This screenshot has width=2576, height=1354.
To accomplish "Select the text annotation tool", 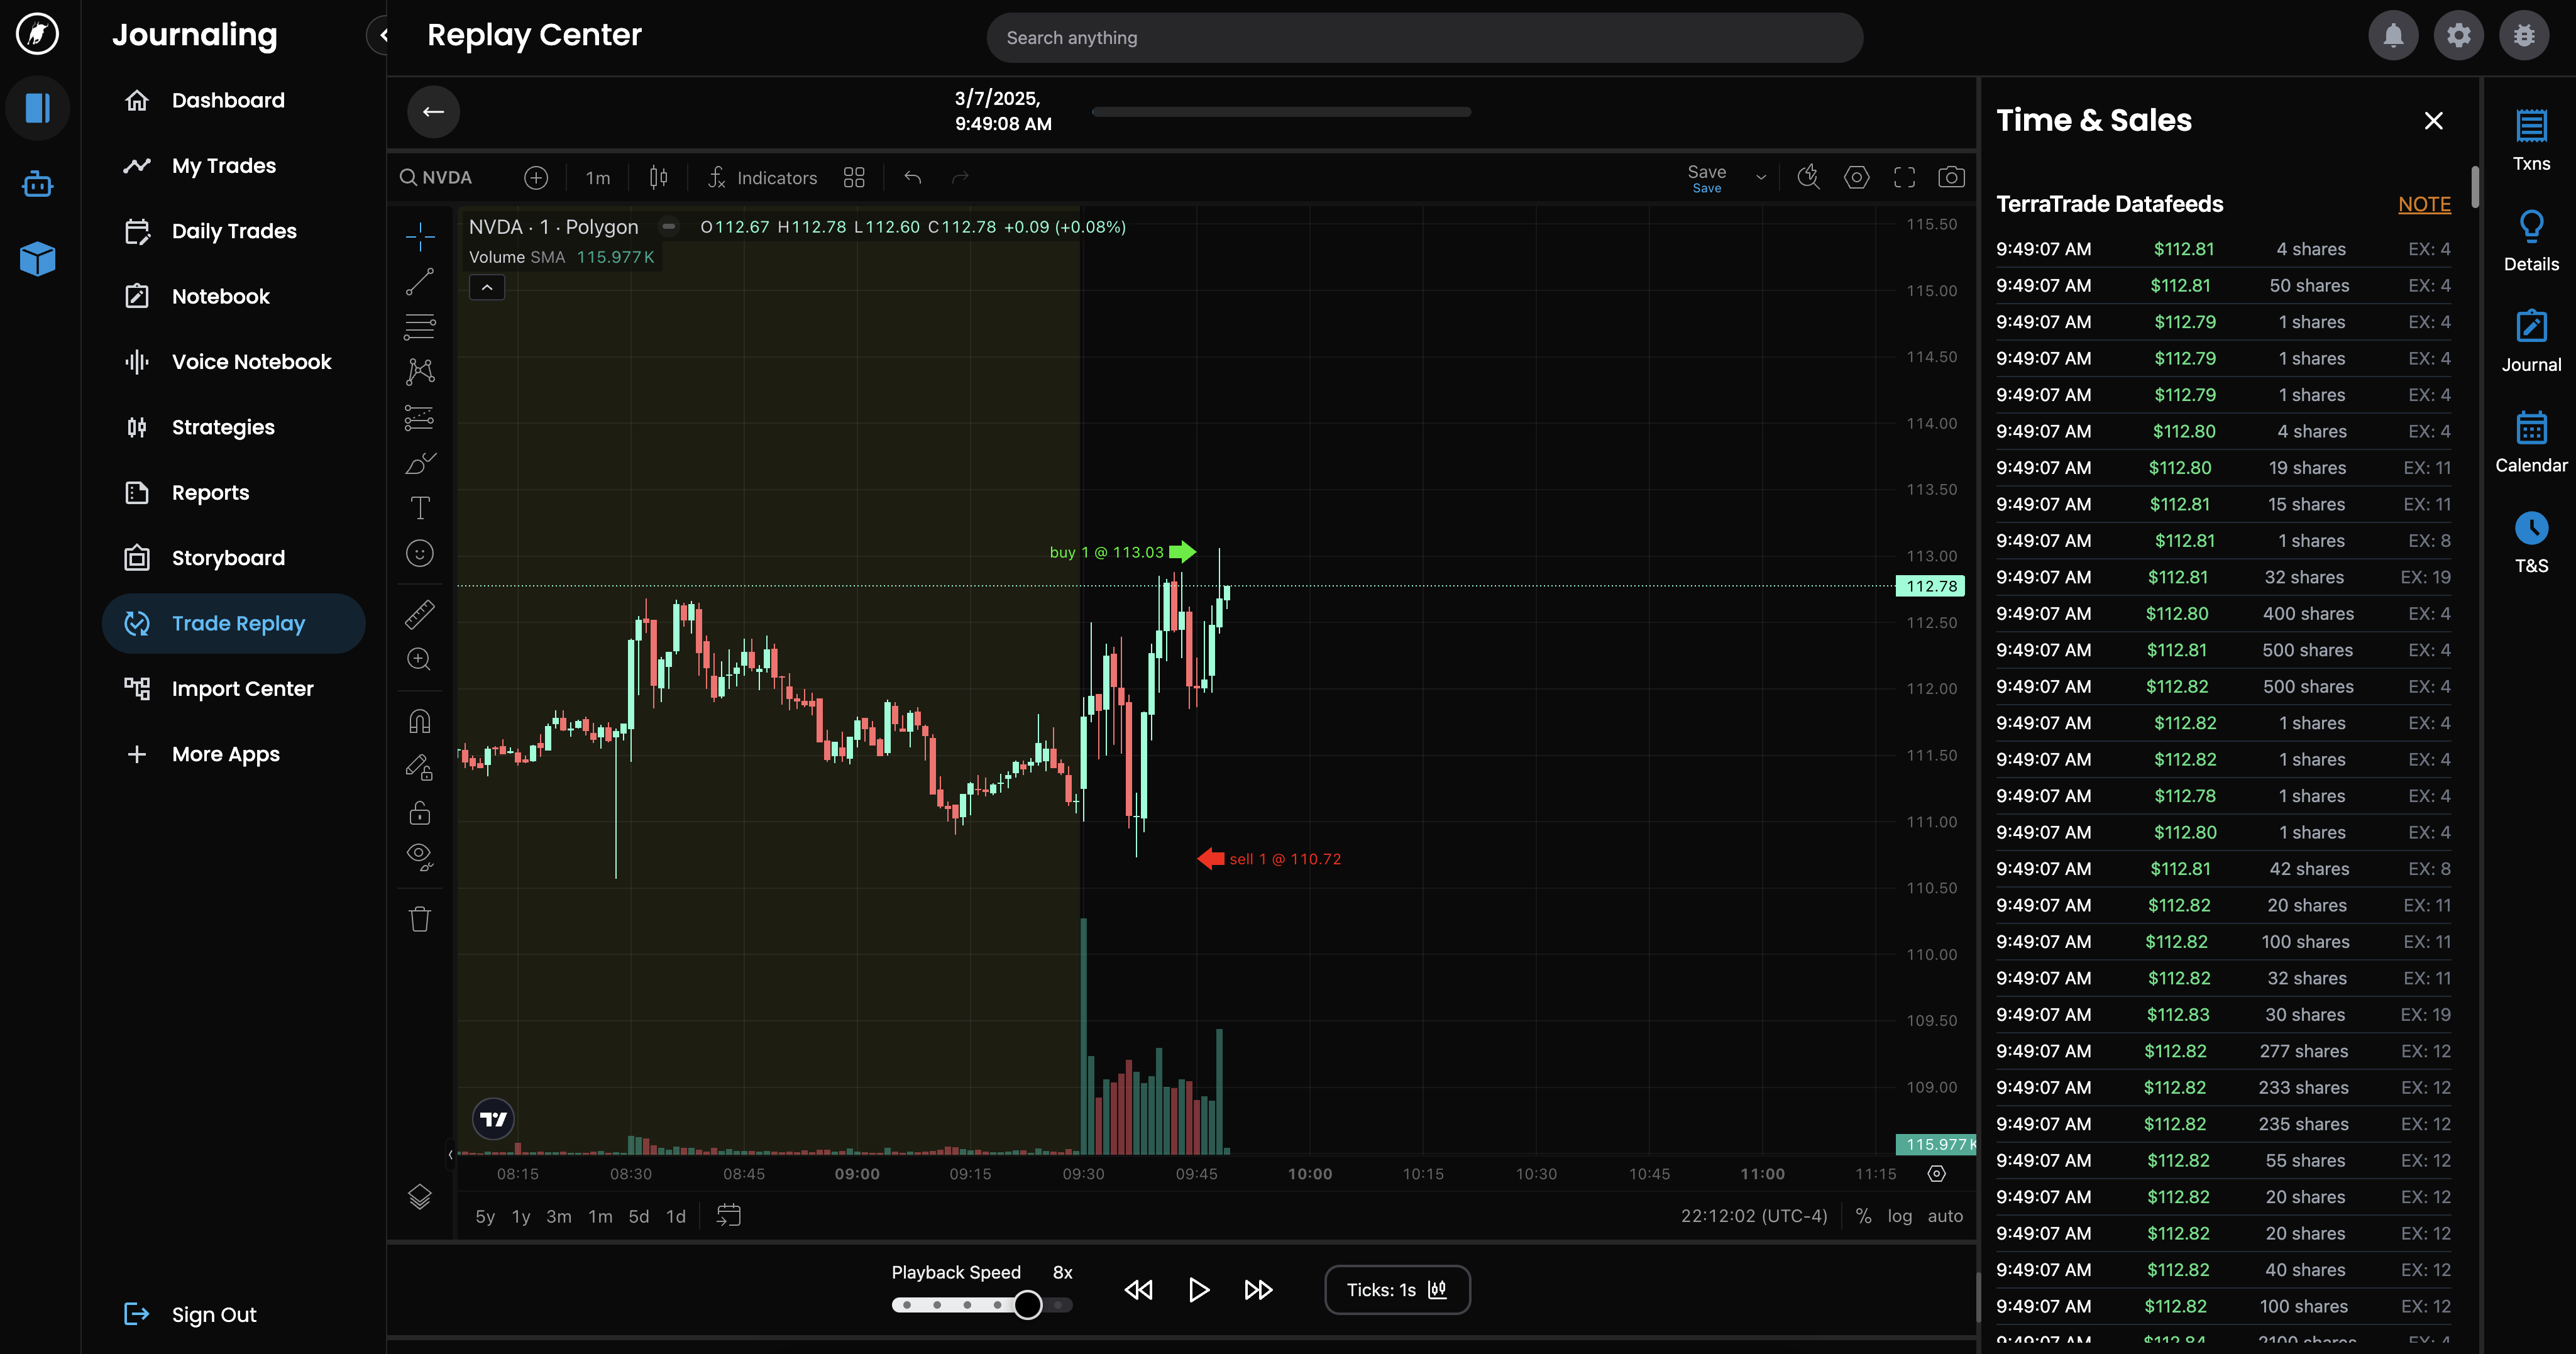I will point(420,508).
